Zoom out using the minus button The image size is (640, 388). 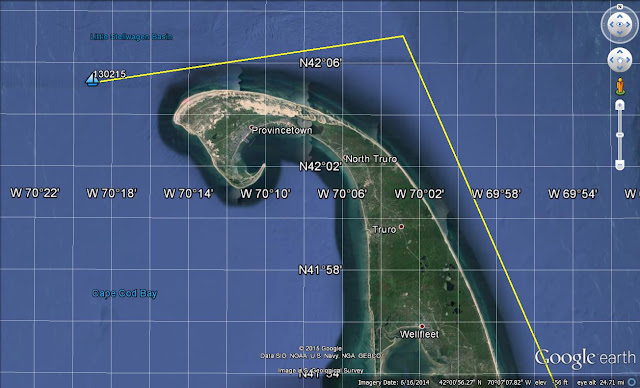point(620,165)
